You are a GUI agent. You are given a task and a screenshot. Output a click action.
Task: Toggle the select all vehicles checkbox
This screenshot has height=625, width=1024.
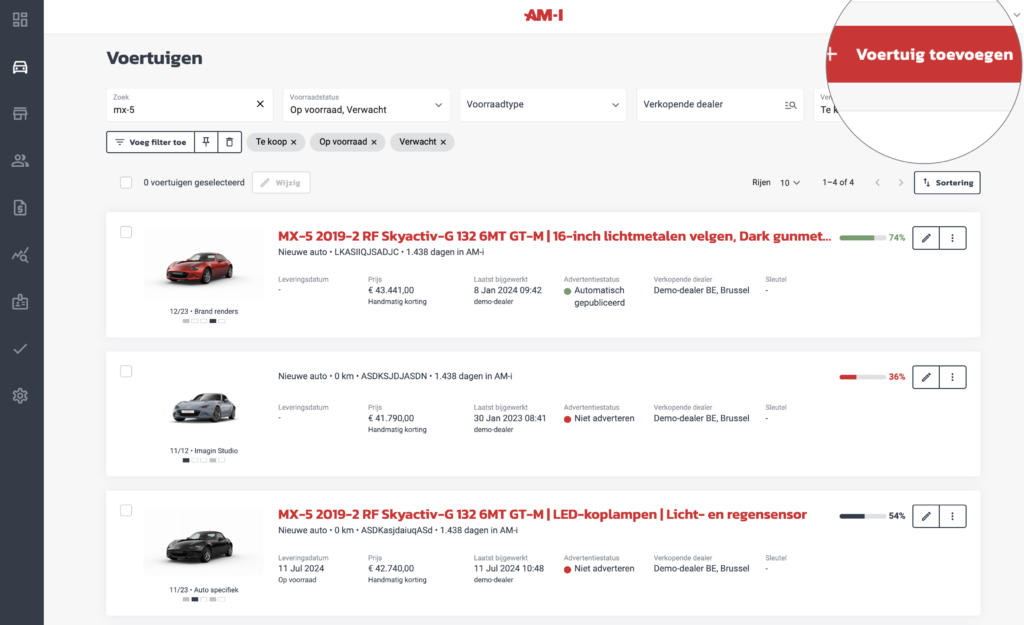(126, 183)
